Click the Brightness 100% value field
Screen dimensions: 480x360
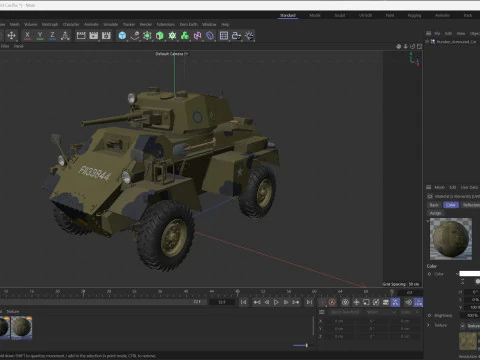[x=470, y=315]
